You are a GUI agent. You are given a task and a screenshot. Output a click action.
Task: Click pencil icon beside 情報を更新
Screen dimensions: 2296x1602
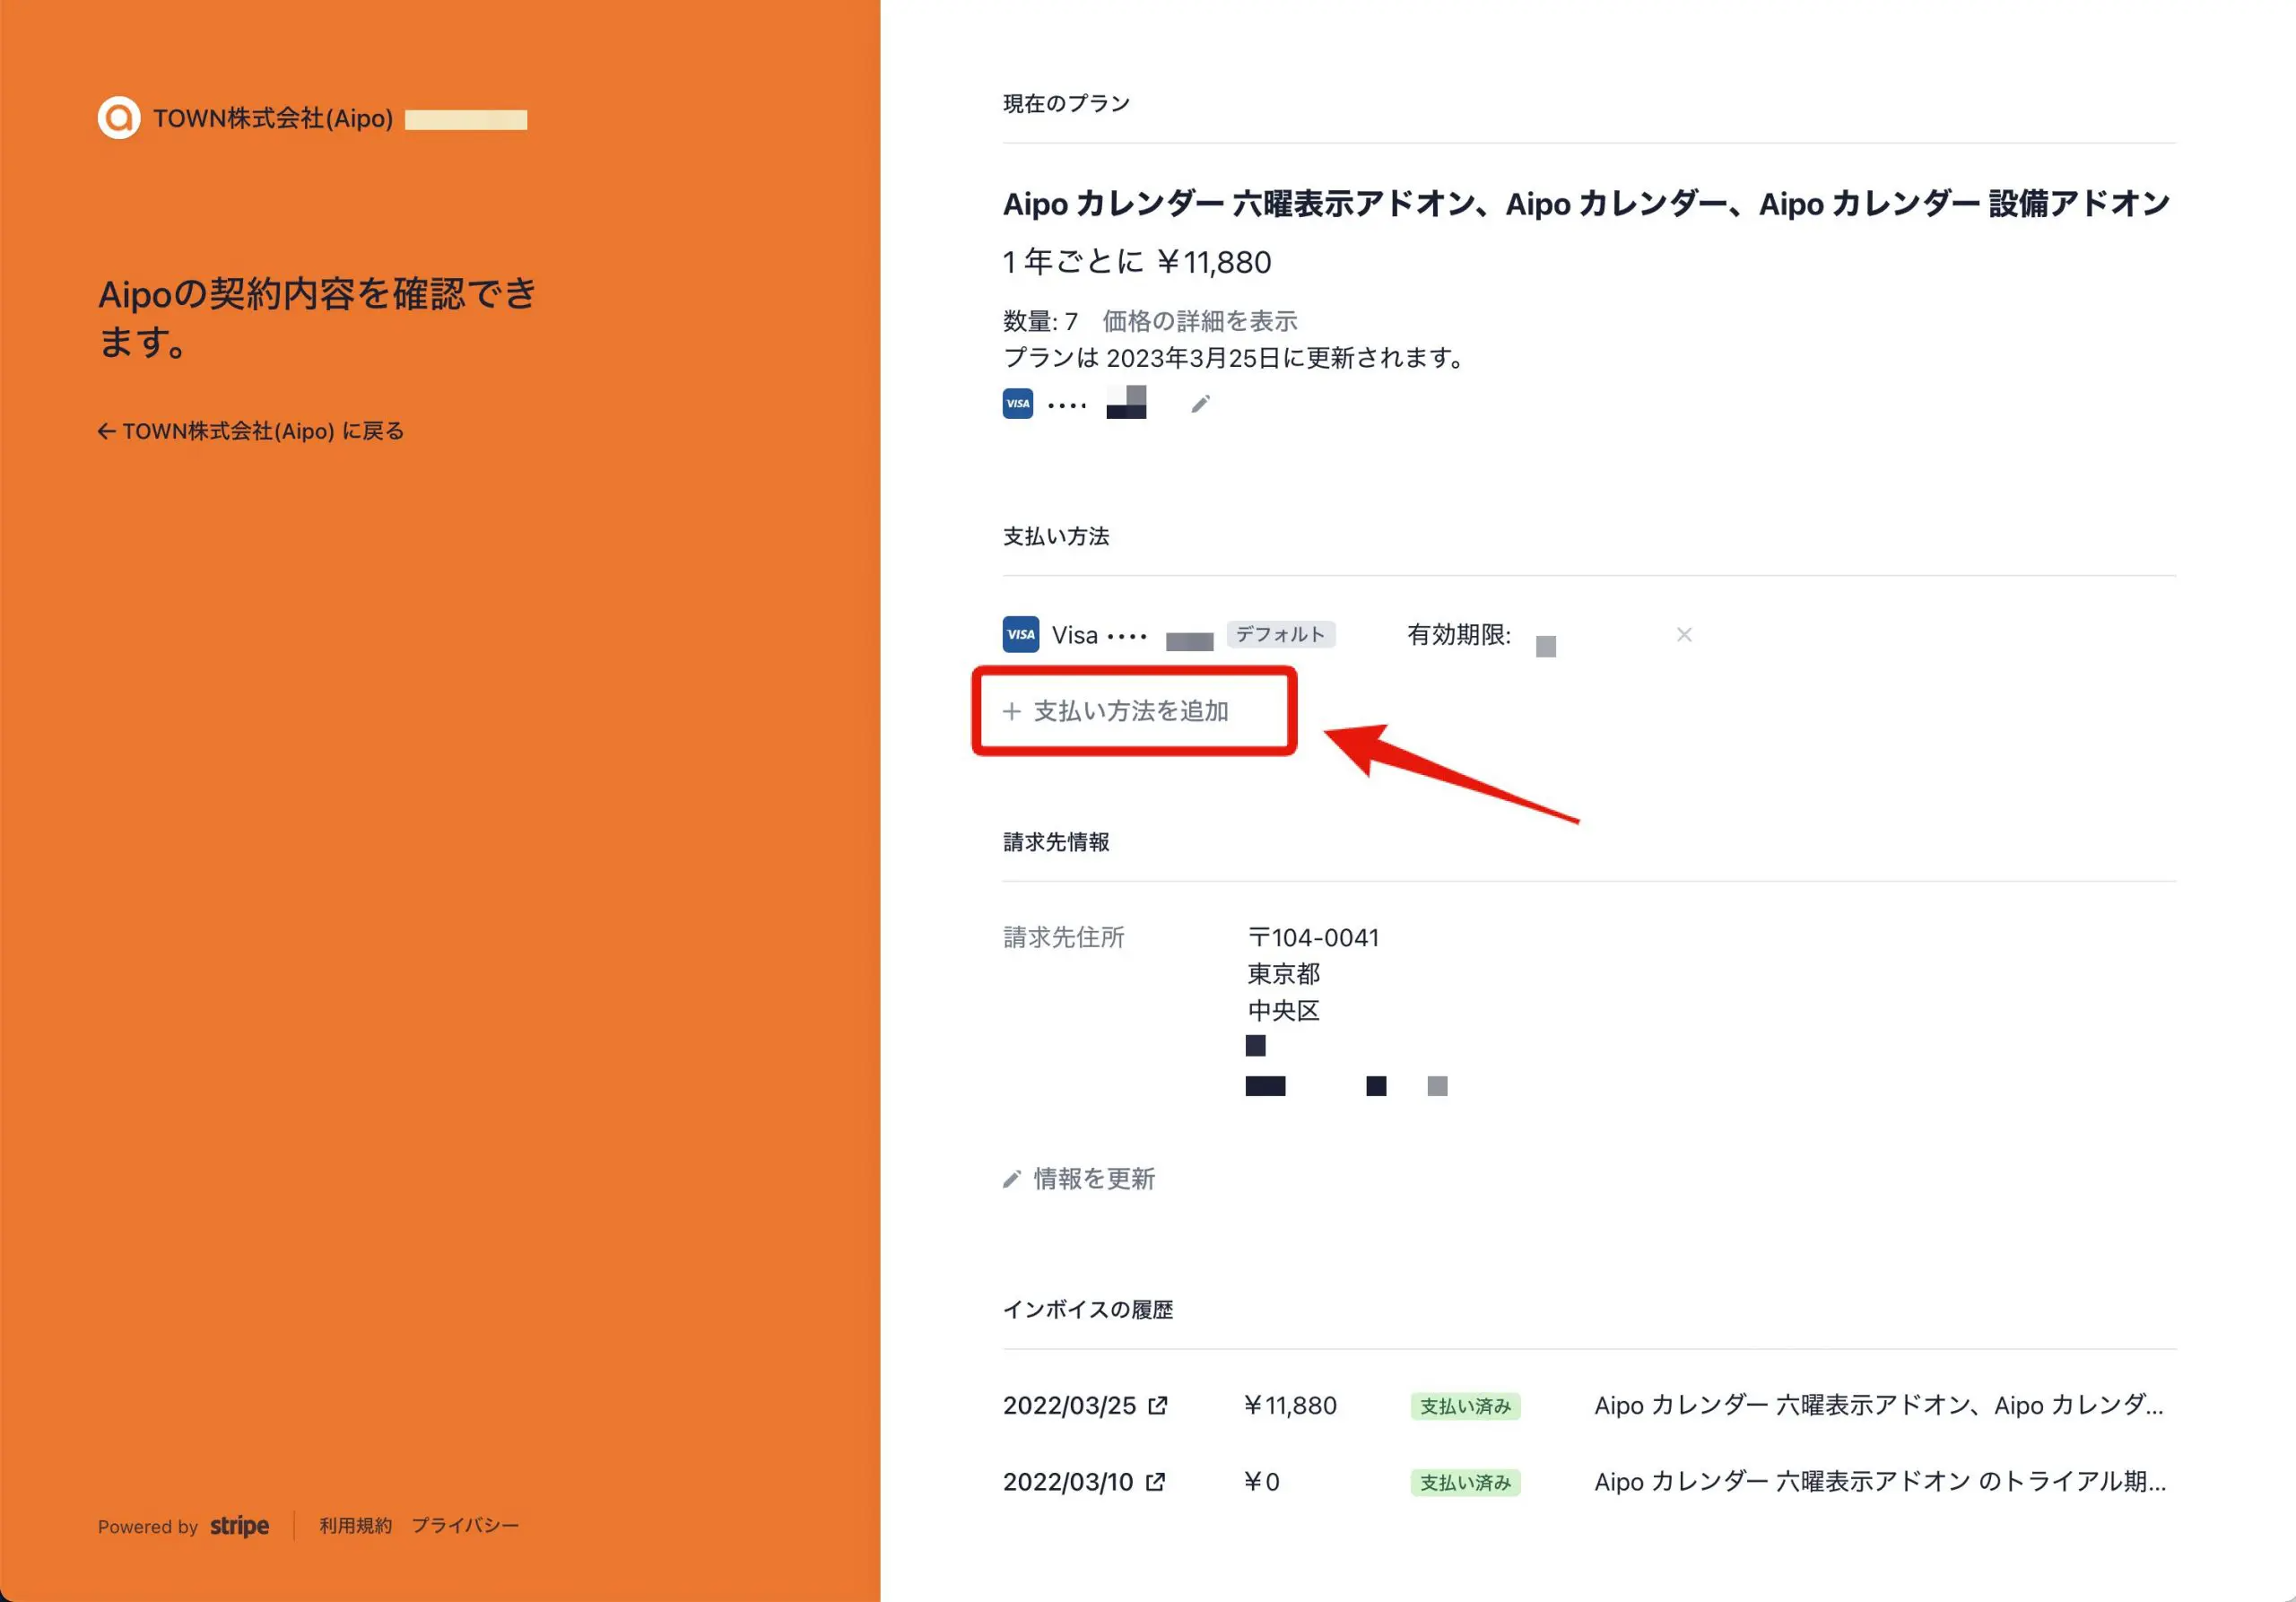click(1012, 1180)
